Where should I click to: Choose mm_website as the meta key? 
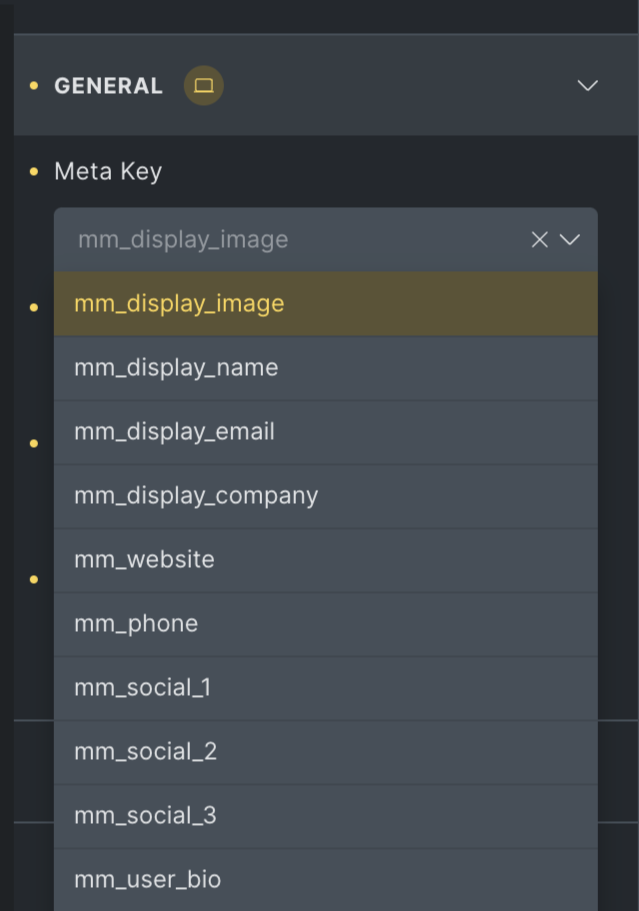coord(144,560)
